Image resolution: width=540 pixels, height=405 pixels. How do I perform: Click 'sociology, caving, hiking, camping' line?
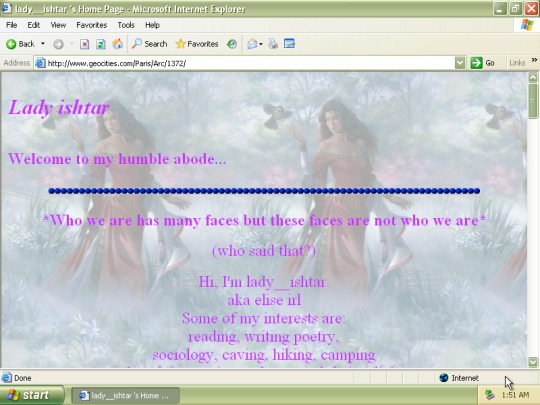pos(264,355)
